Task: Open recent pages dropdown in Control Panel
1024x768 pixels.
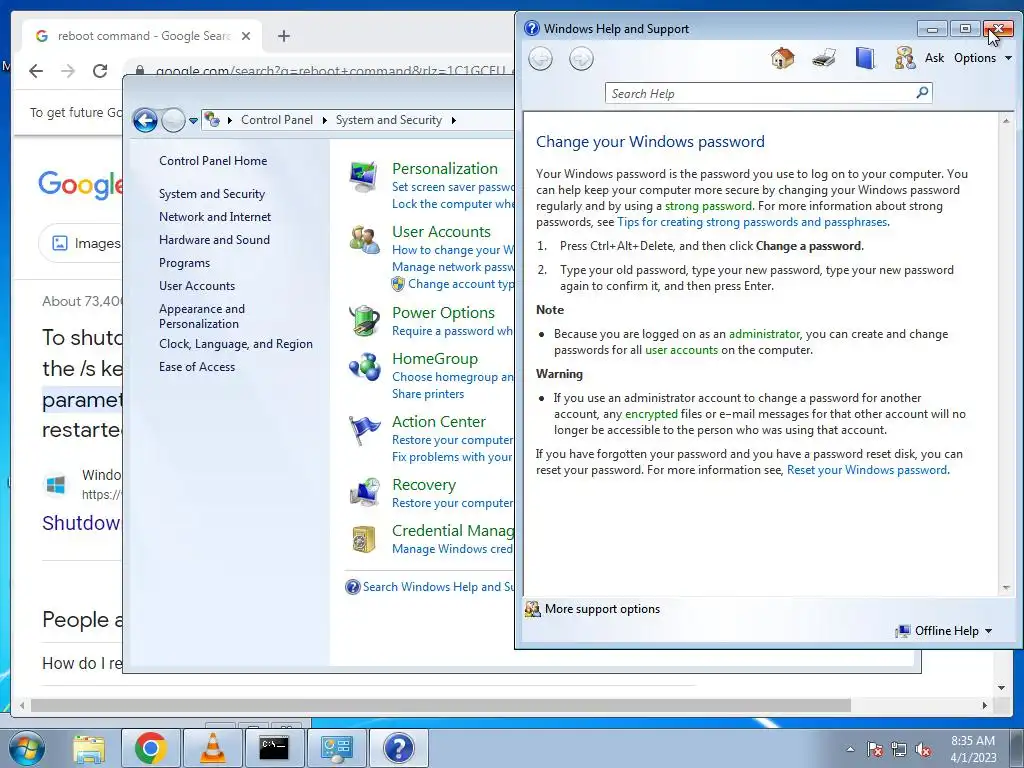Action: click(193, 121)
